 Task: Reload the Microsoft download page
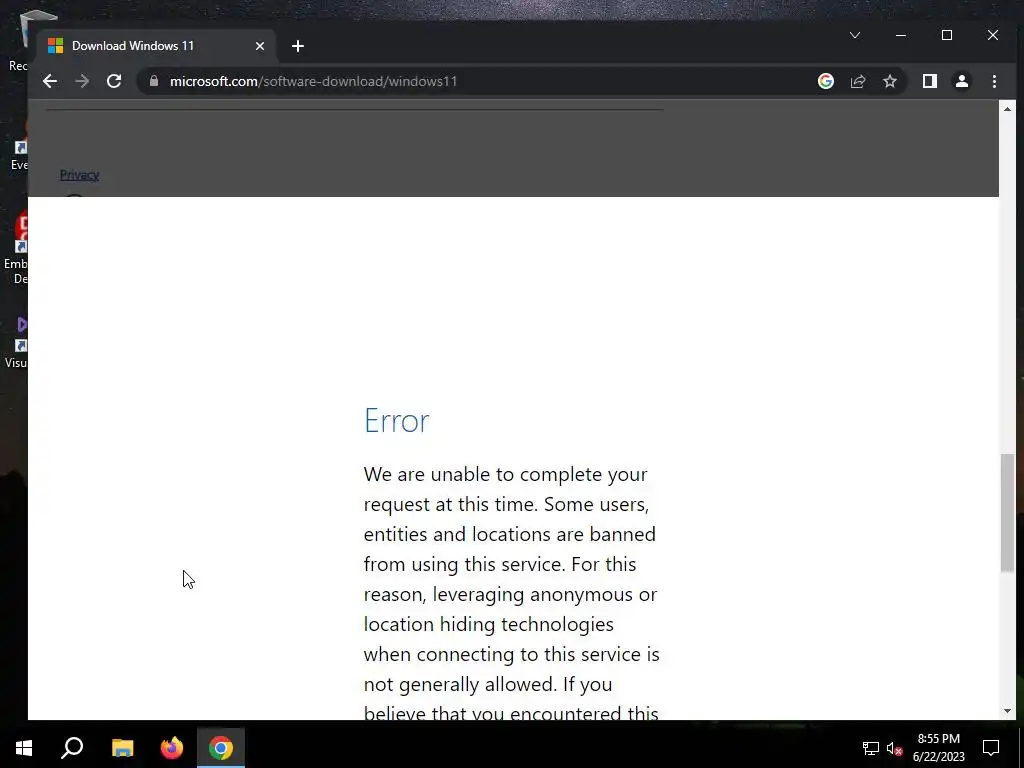114,82
